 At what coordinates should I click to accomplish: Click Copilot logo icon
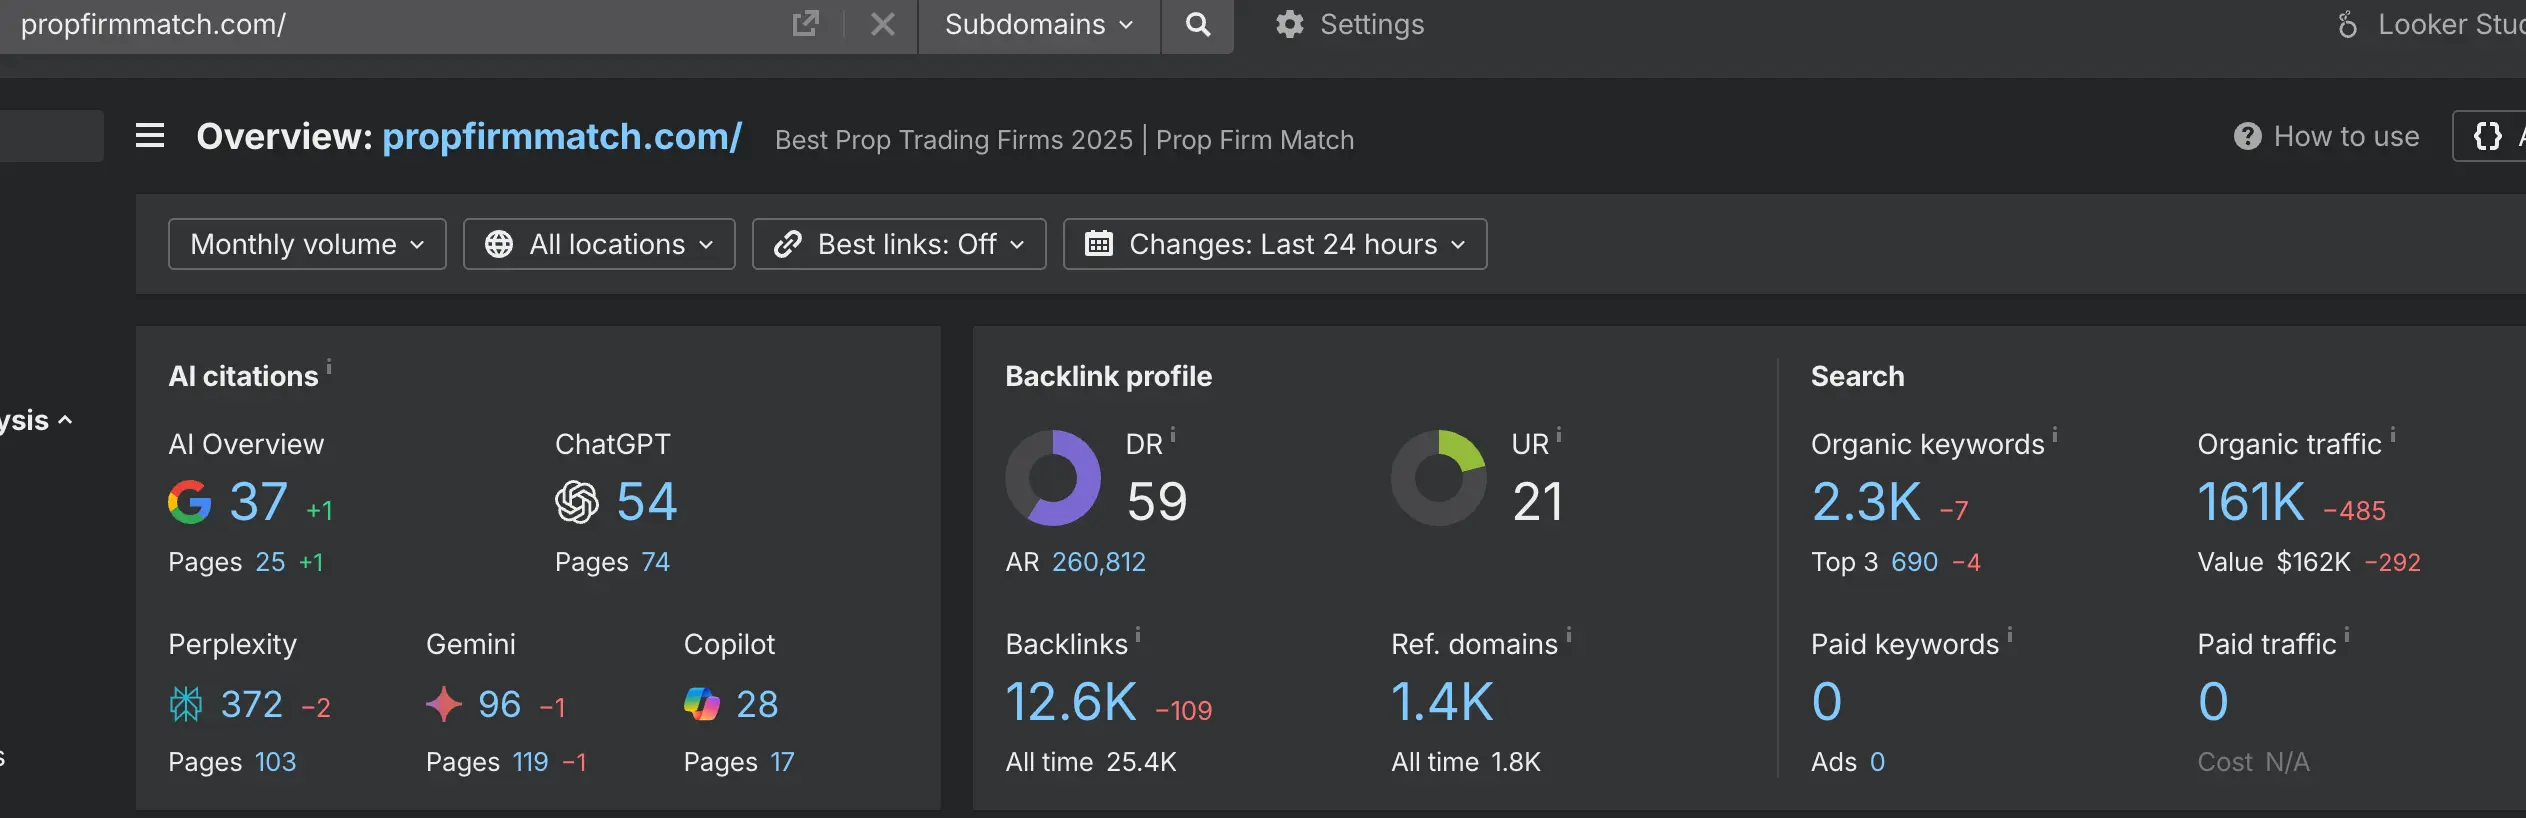702,704
